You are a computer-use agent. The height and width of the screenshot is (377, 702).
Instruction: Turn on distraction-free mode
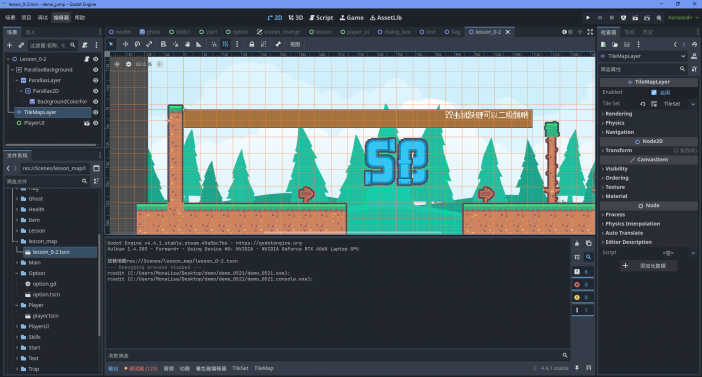click(590, 32)
